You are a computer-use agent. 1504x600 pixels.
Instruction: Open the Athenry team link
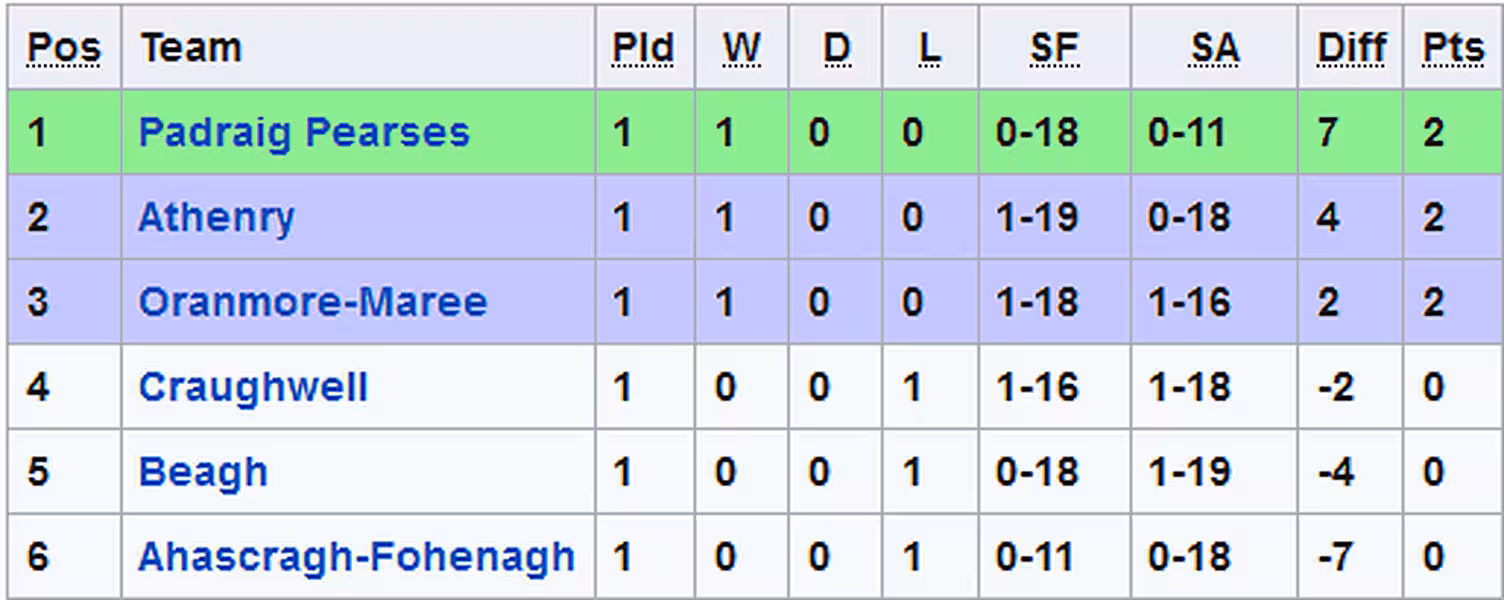pyautogui.click(x=216, y=218)
